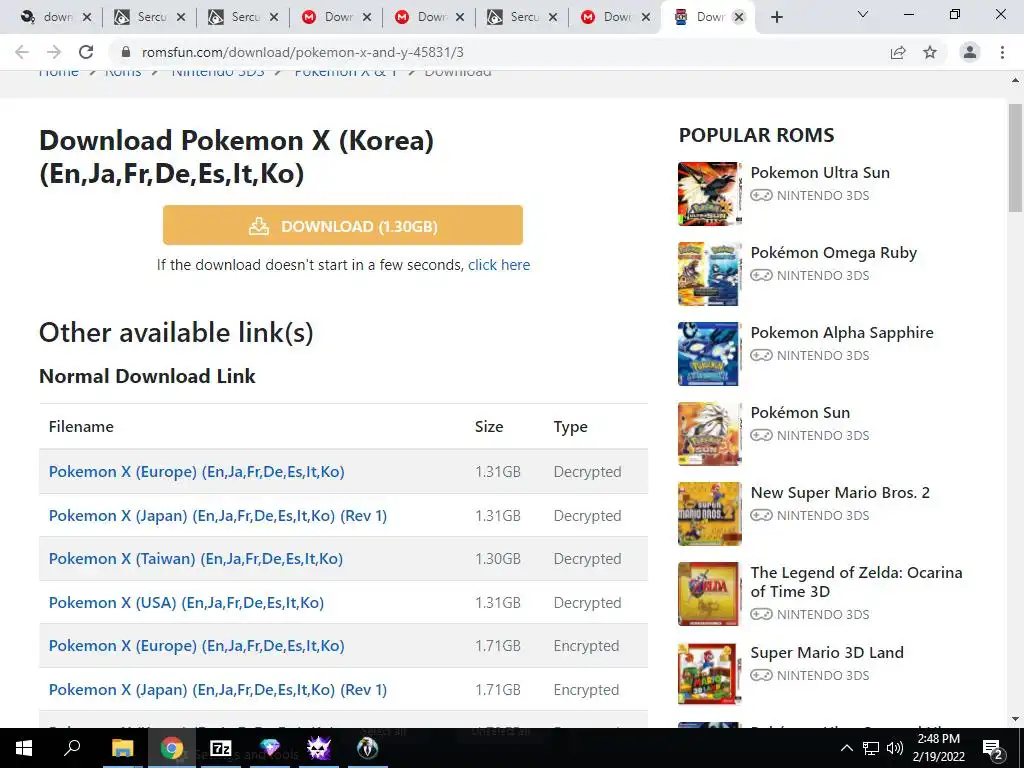Click gamepad icon under Pokémon Omega Ruby
Image resolution: width=1024 pixels, height=768 pixels.
tap(761, 276)
